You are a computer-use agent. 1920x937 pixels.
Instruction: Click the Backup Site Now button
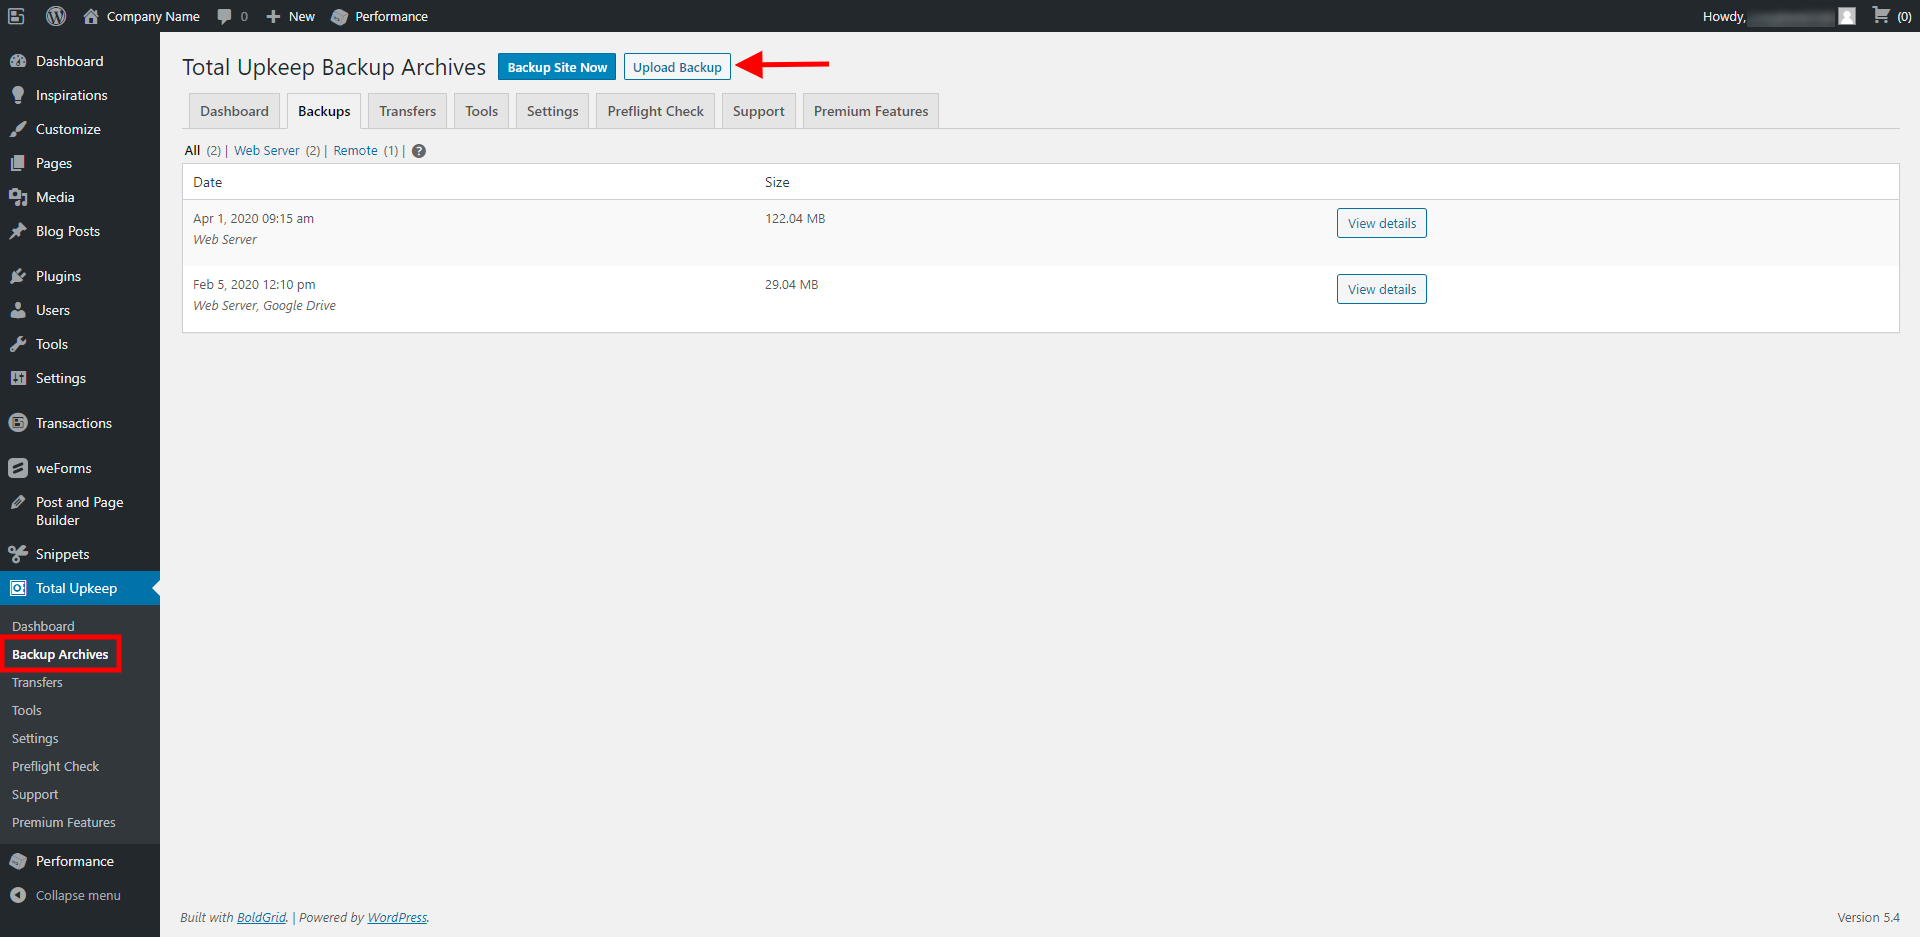pos(556,66)
